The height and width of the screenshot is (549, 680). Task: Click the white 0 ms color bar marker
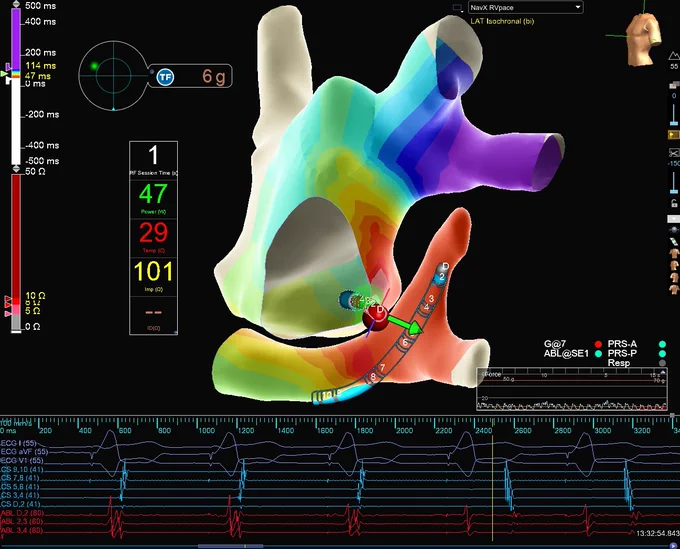(8, 82)
